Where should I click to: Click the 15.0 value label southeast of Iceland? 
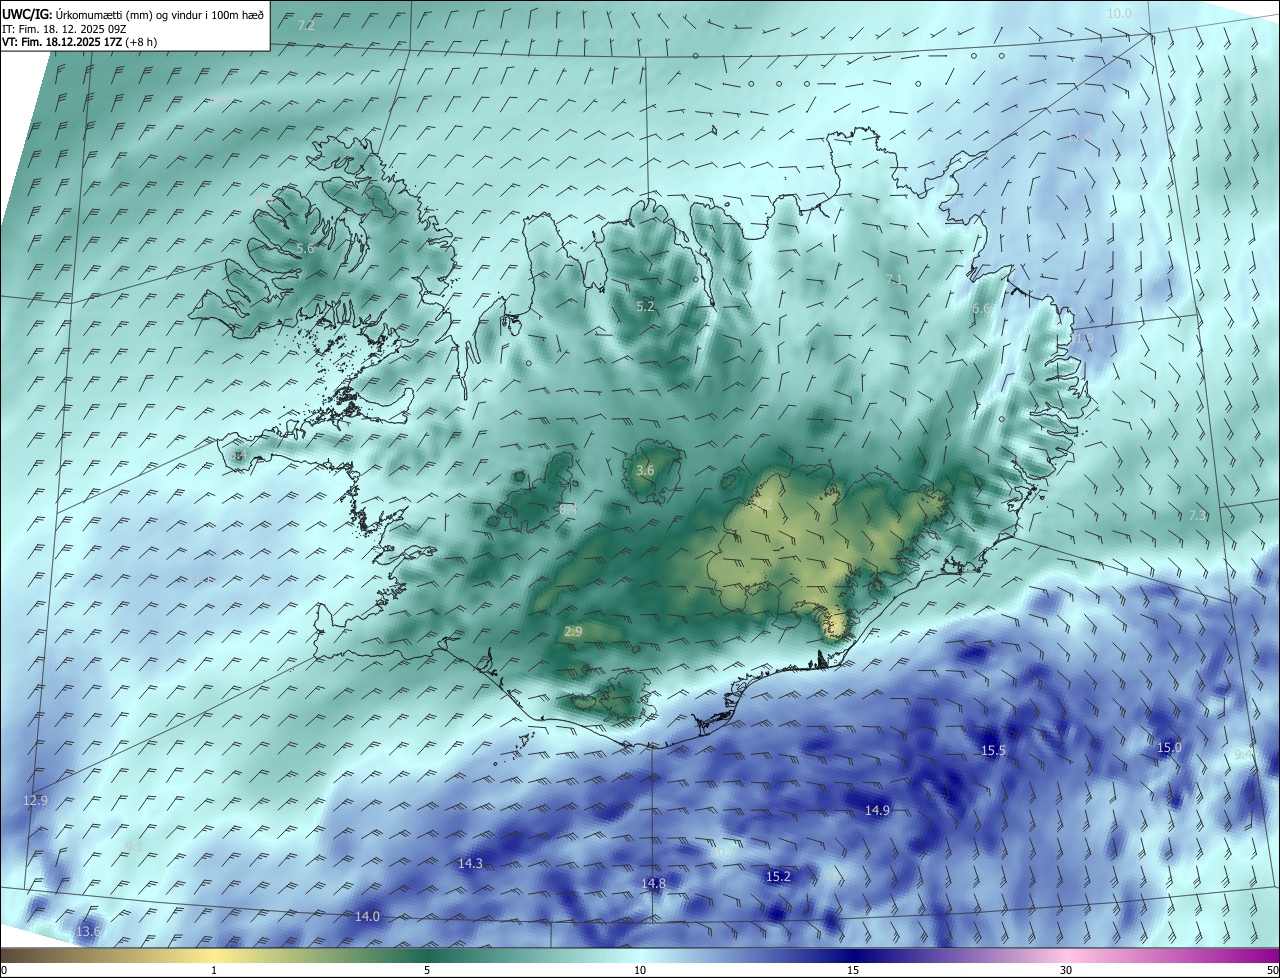(1169, 747)
